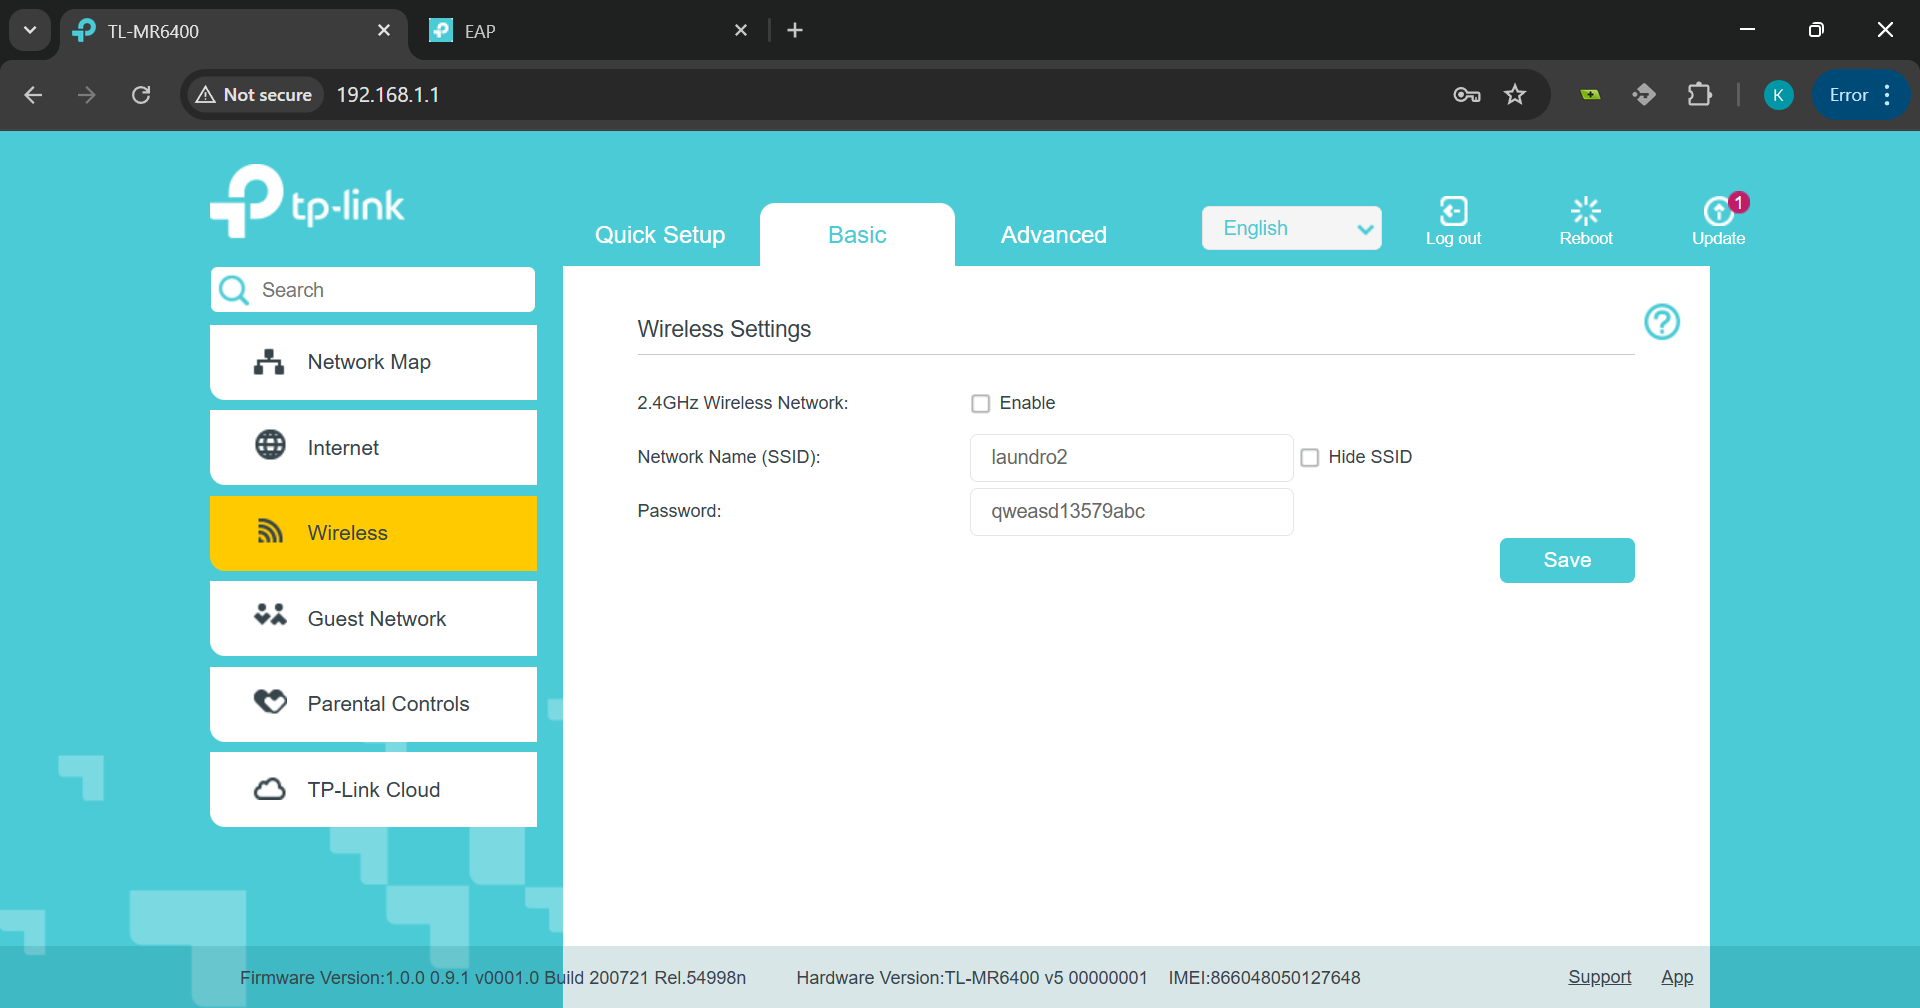Enable the 2.4GHz wireless network checkbox
This screenshot has height=1008, width=1920.
tap(981, 404)
